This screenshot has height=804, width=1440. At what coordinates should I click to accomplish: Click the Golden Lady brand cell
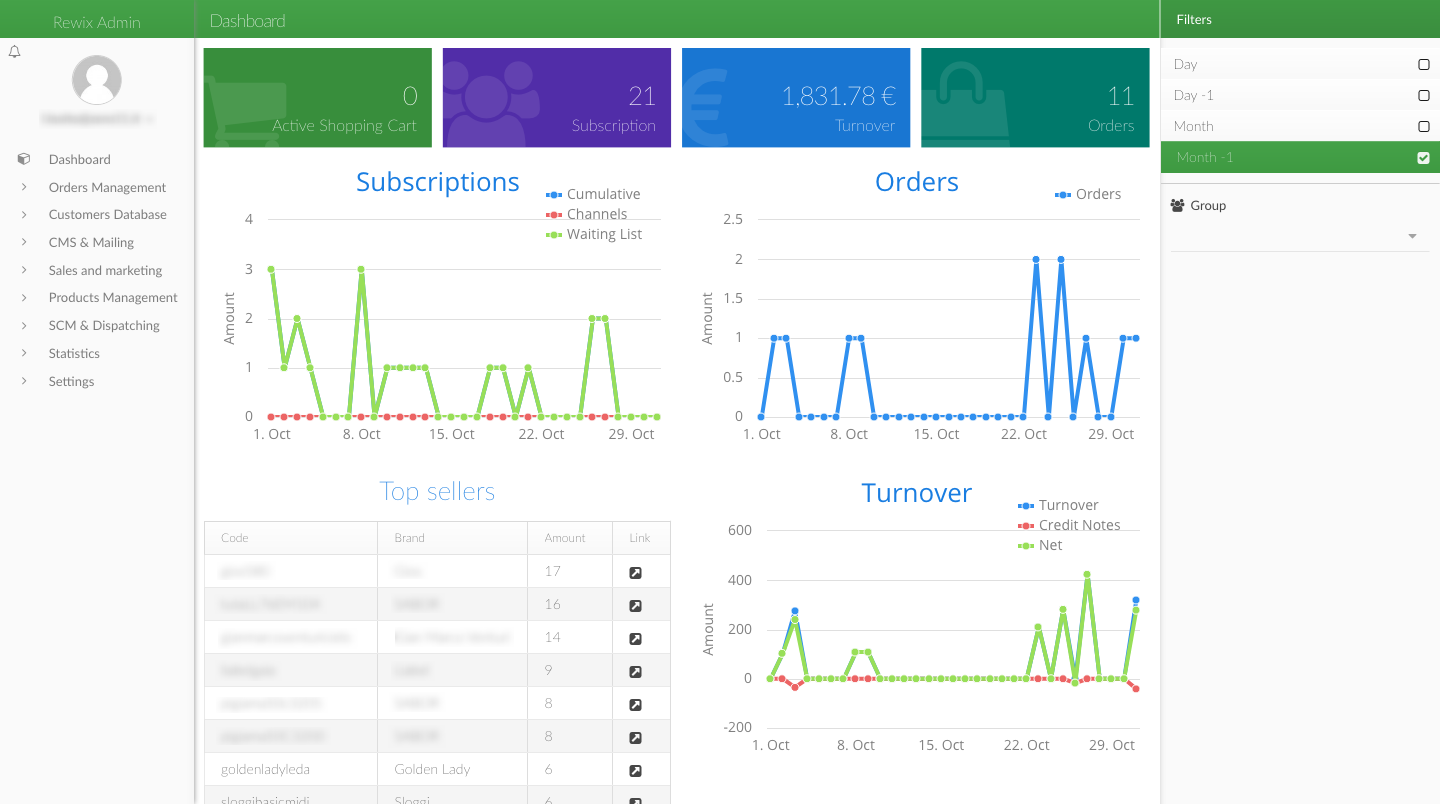pos(453,770)
